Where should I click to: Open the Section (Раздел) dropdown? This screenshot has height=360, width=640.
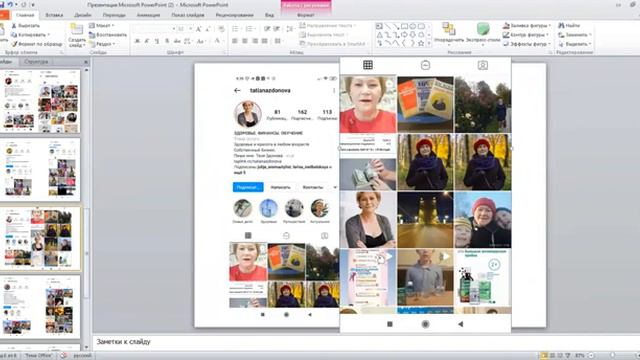pos(102,44)
